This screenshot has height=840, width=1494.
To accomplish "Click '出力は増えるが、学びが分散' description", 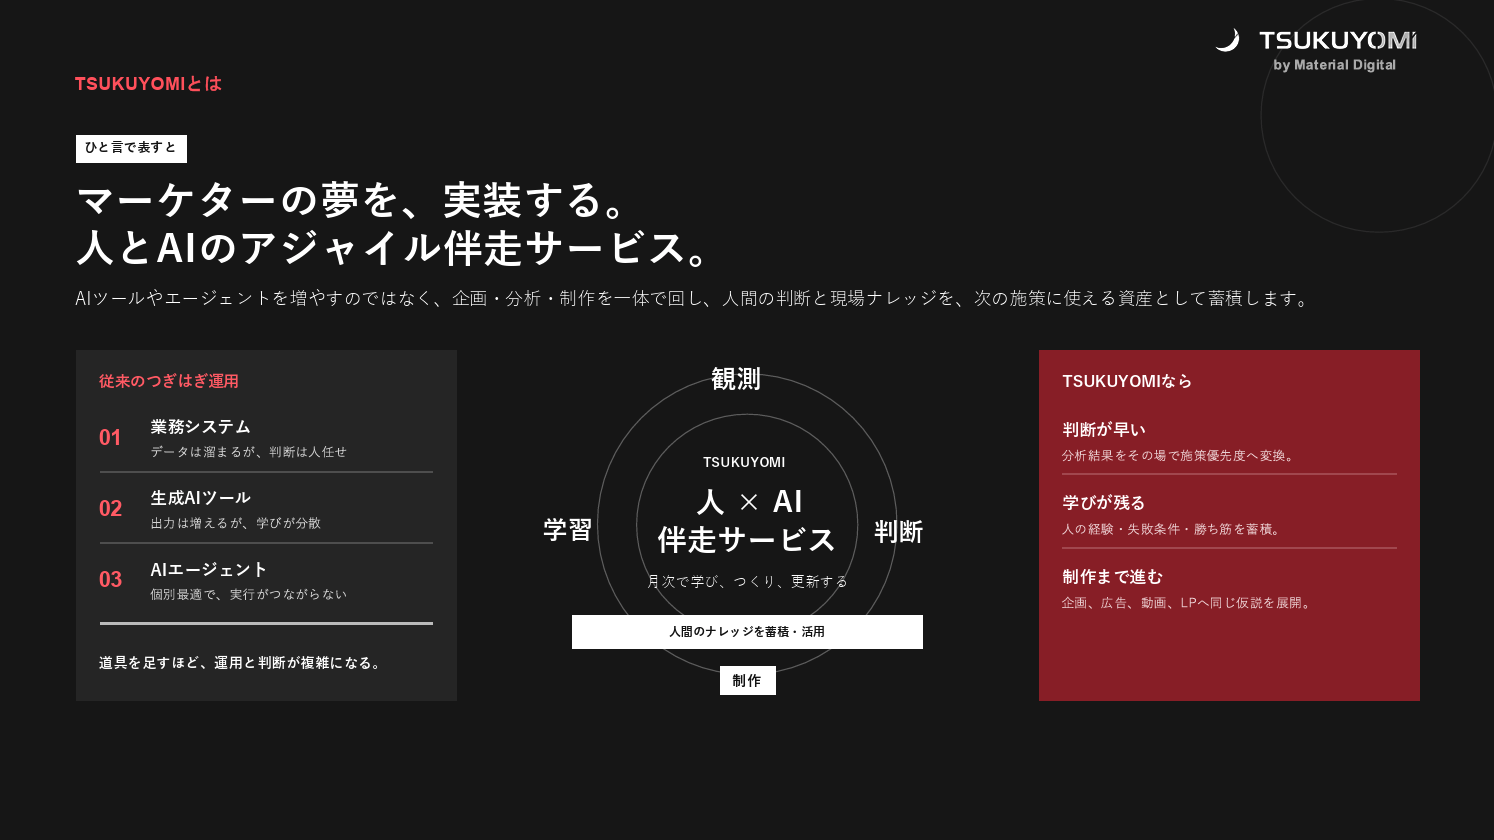I will (236, 523).
